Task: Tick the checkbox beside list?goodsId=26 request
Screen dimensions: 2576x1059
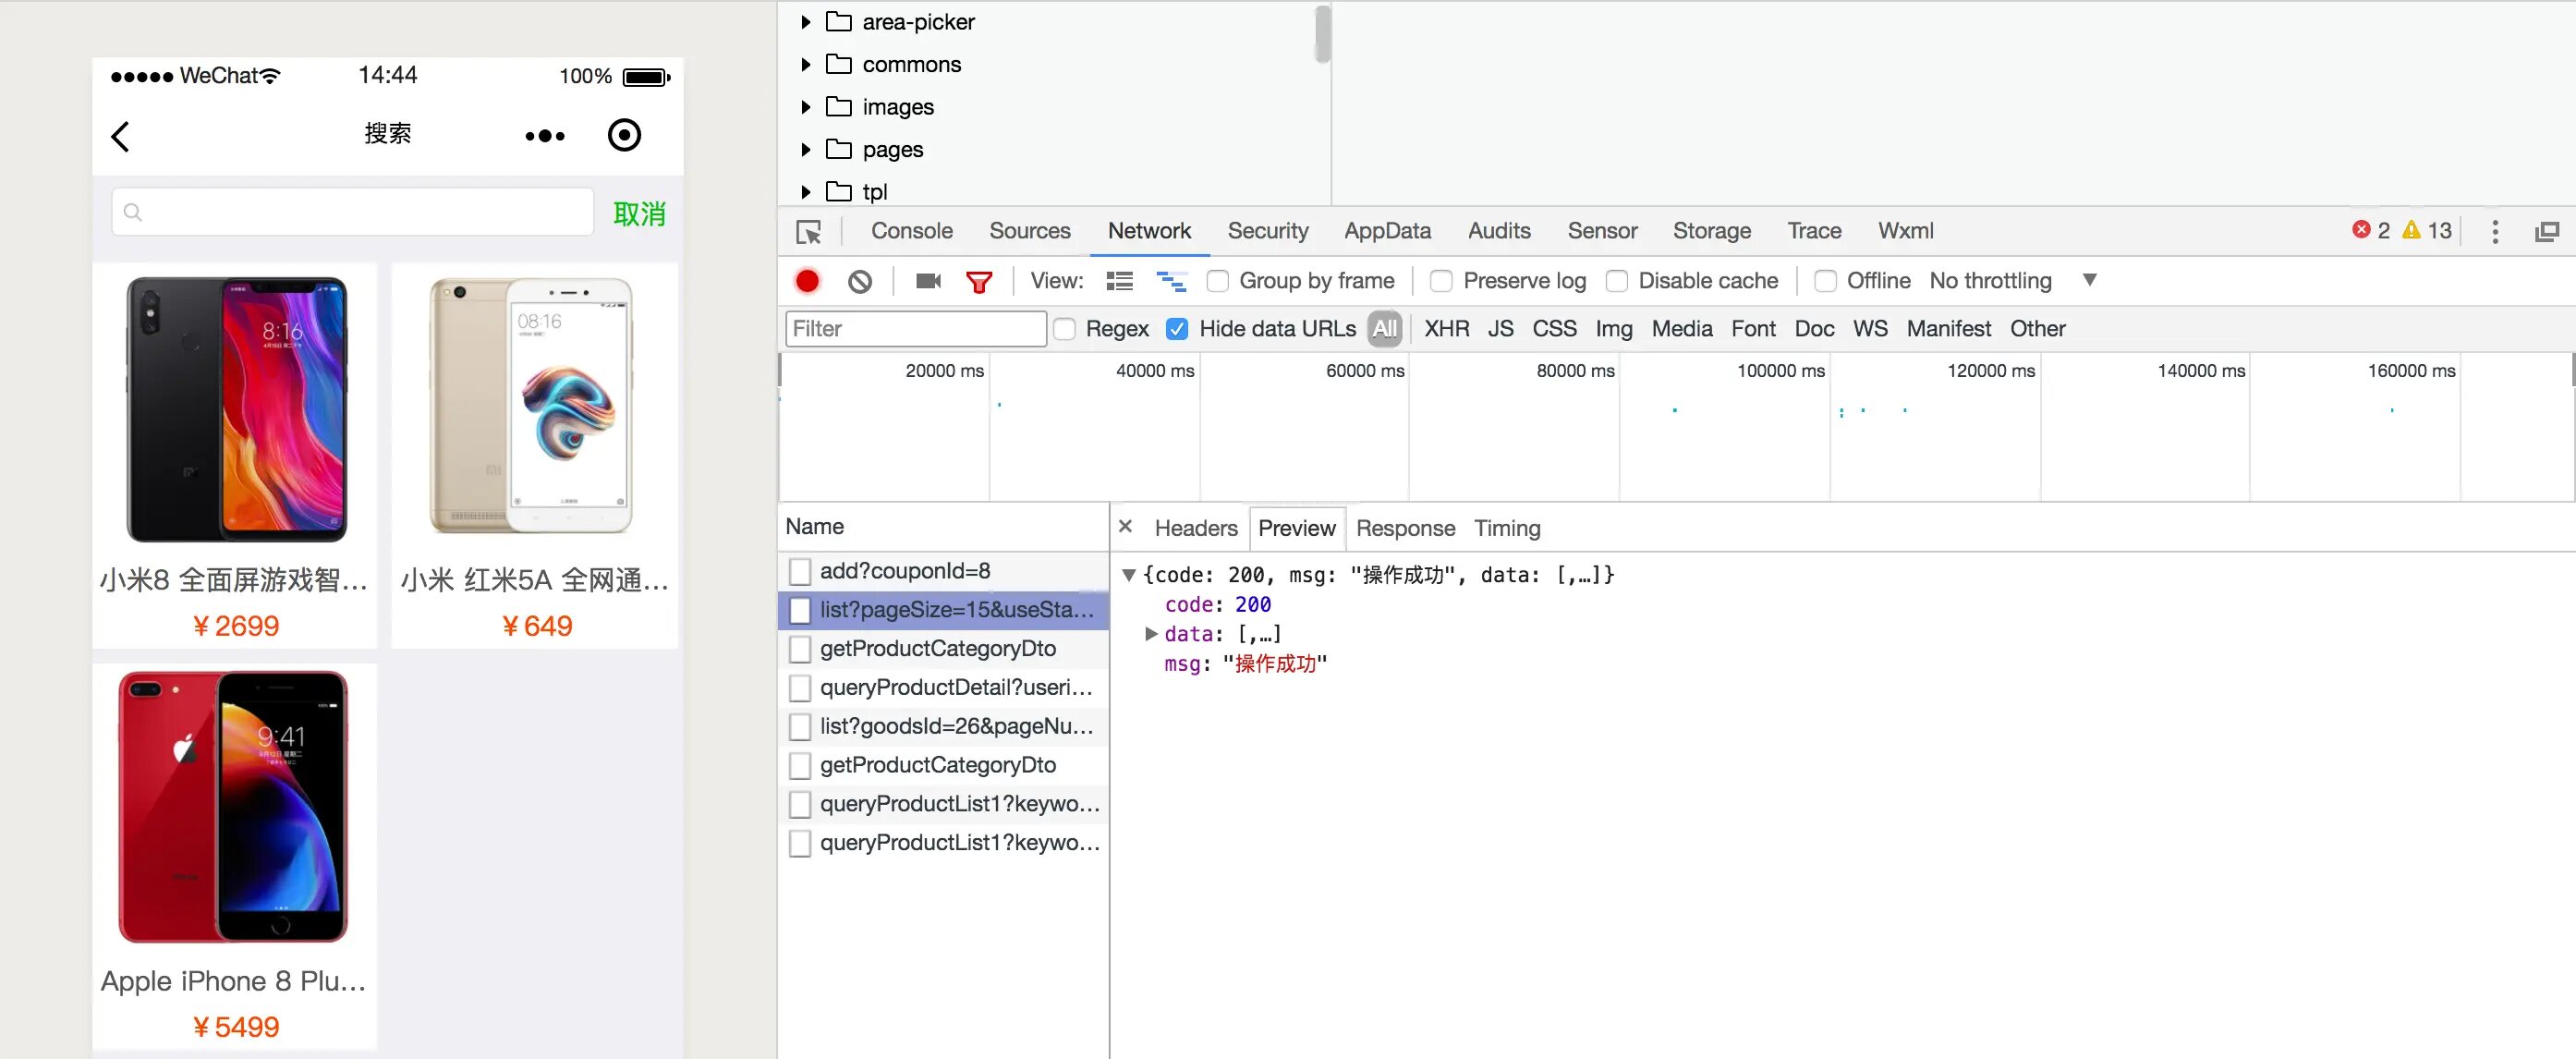Action: (x=799, y=727)
